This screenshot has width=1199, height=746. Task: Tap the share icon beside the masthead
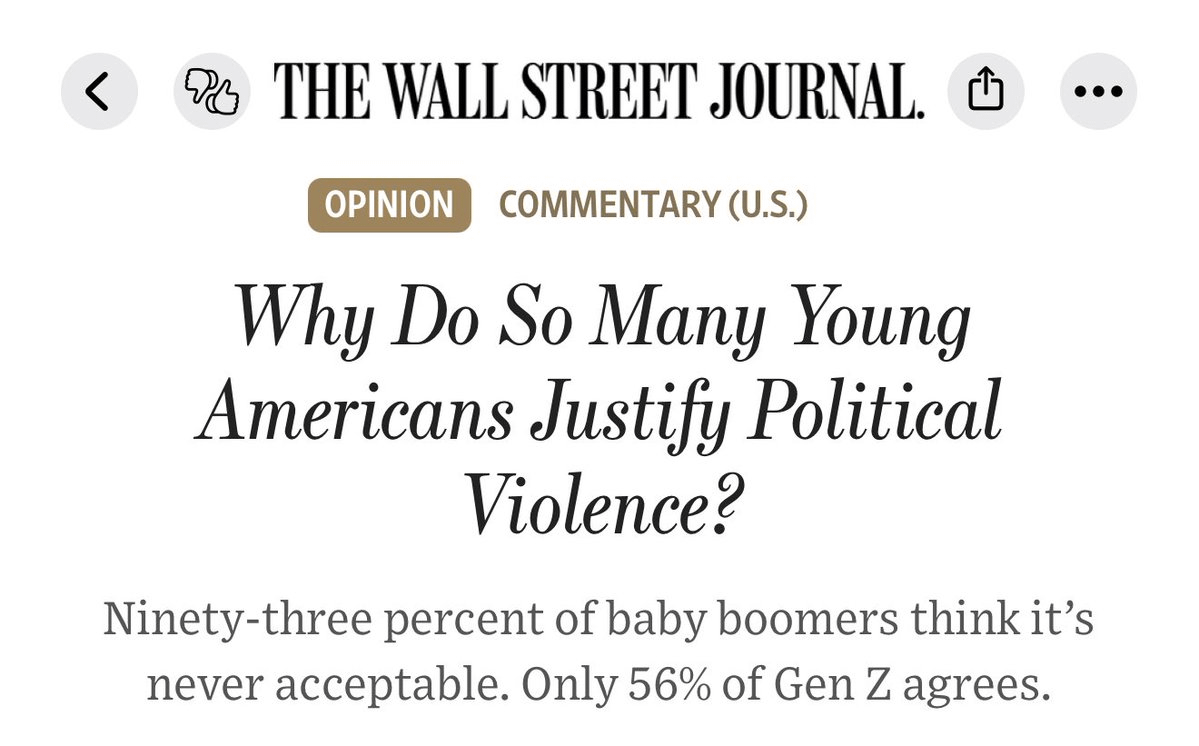tap(986, 91)
